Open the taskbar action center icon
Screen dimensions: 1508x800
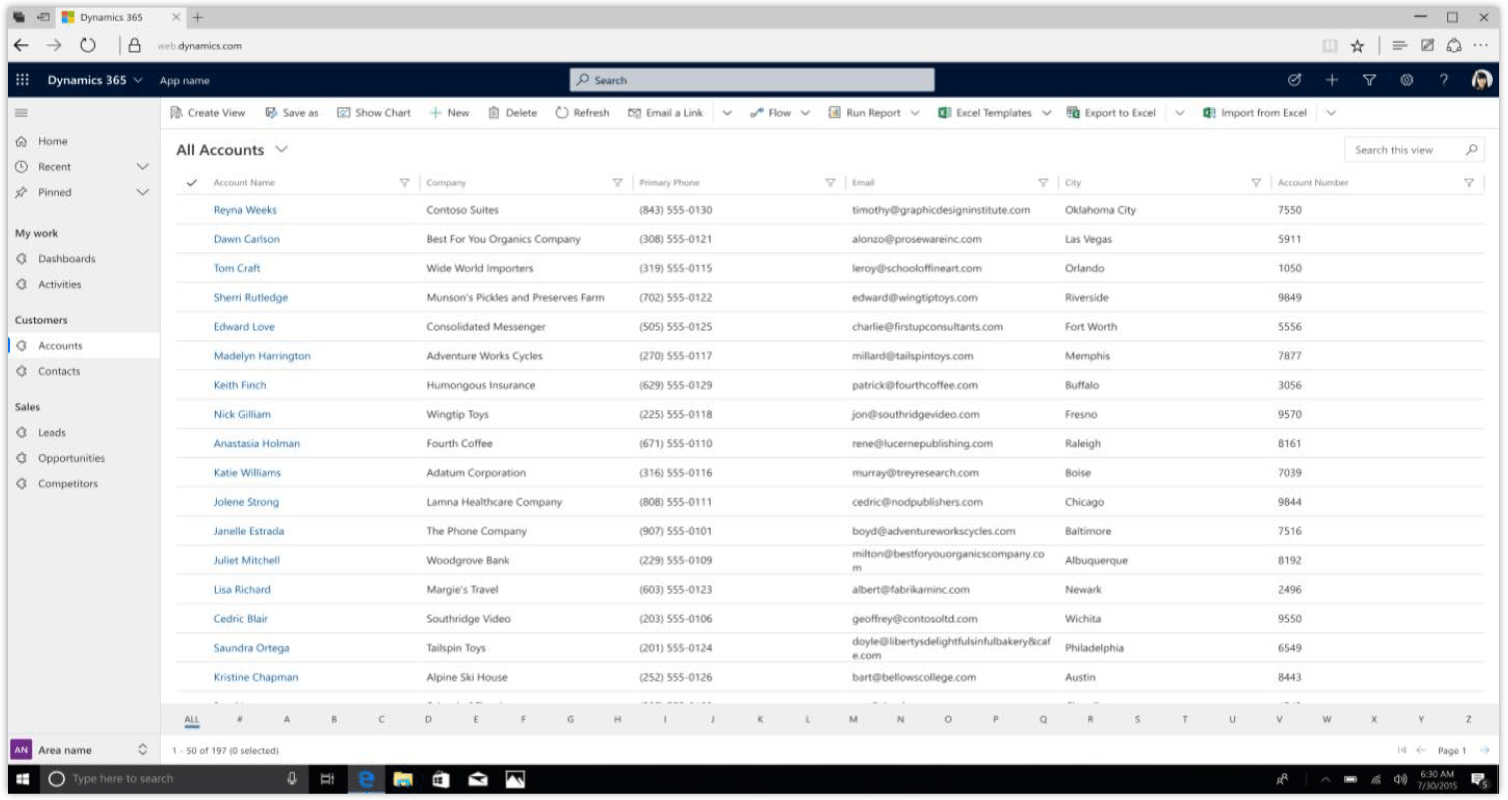(x=1478, y=779)
